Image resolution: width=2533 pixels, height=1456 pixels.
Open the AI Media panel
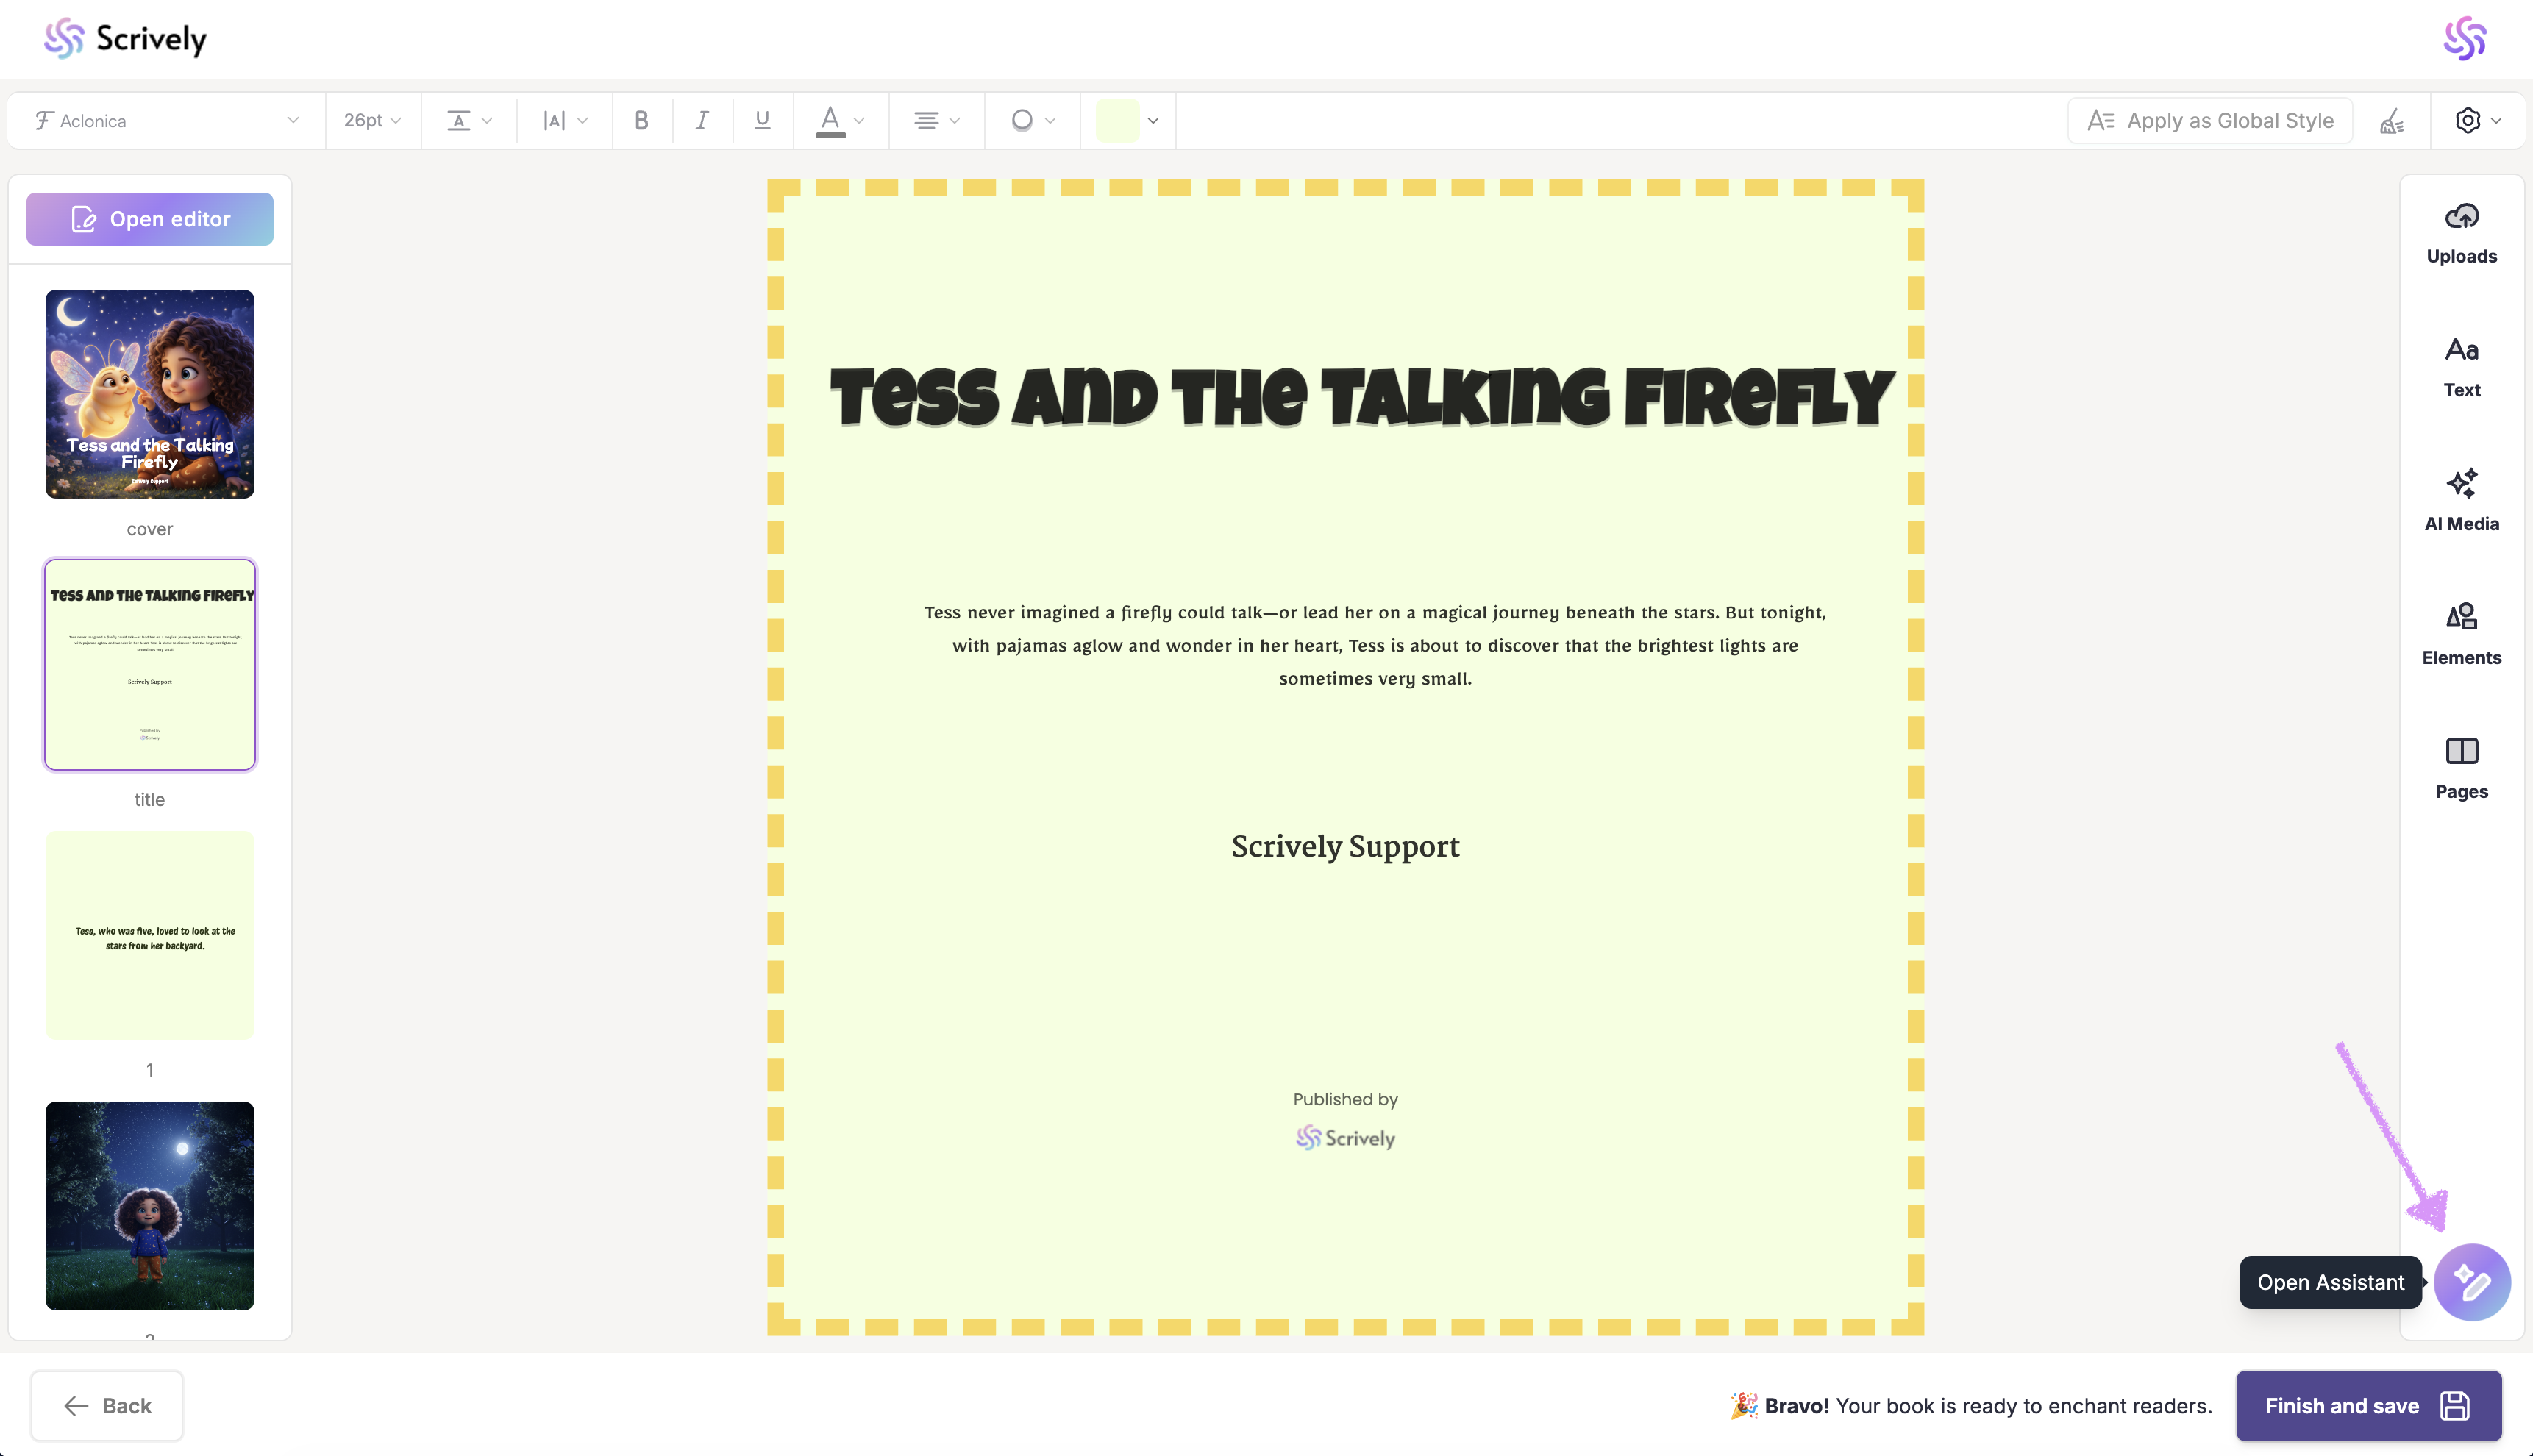[2461, 501]
